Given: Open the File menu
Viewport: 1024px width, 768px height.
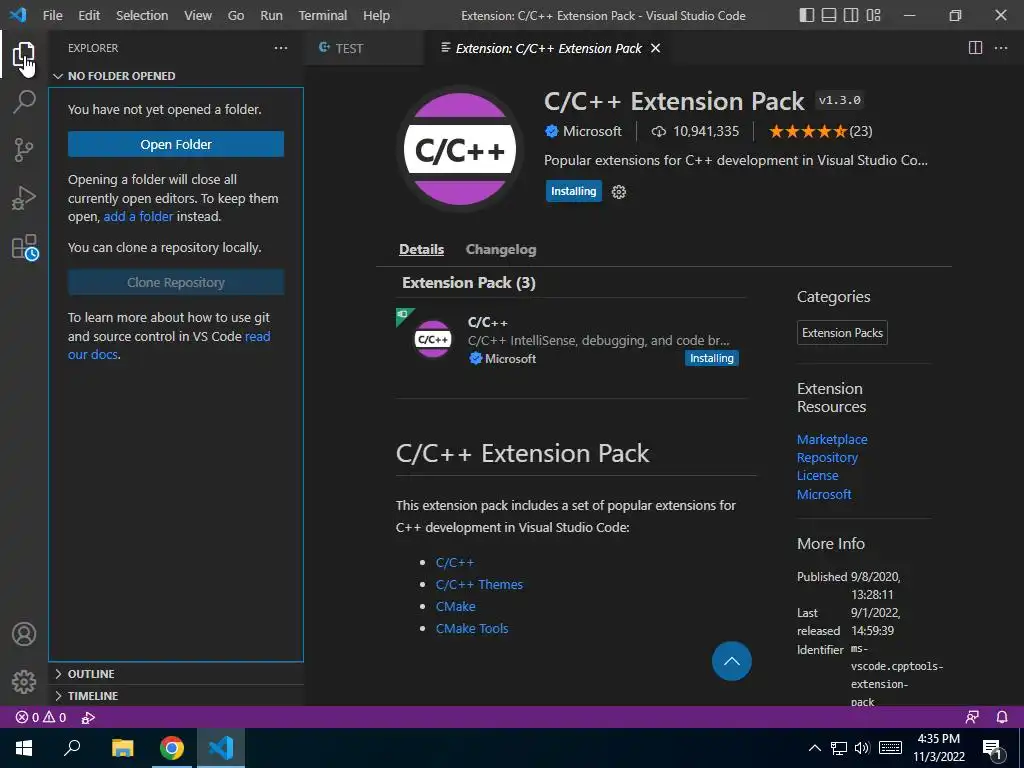Looking at the screenshot, I should [52, 15].
